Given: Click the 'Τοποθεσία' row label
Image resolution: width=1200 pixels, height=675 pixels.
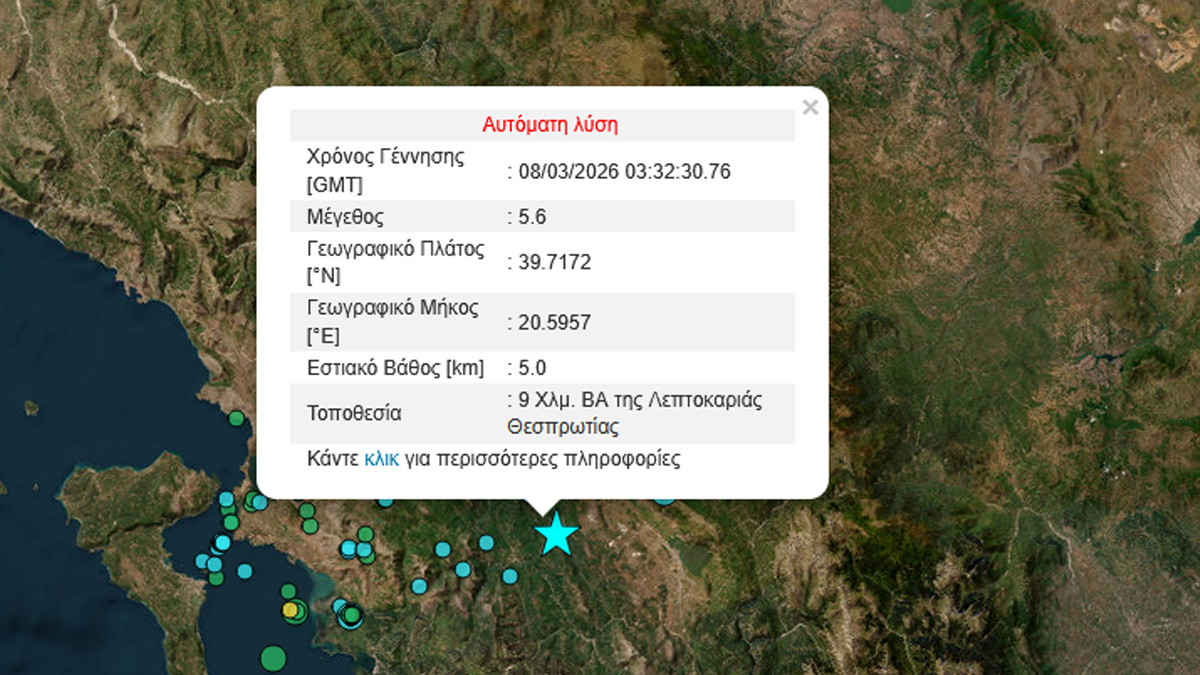Looking at the screenshot, I should pyautogui.click(x=354, y=414).
